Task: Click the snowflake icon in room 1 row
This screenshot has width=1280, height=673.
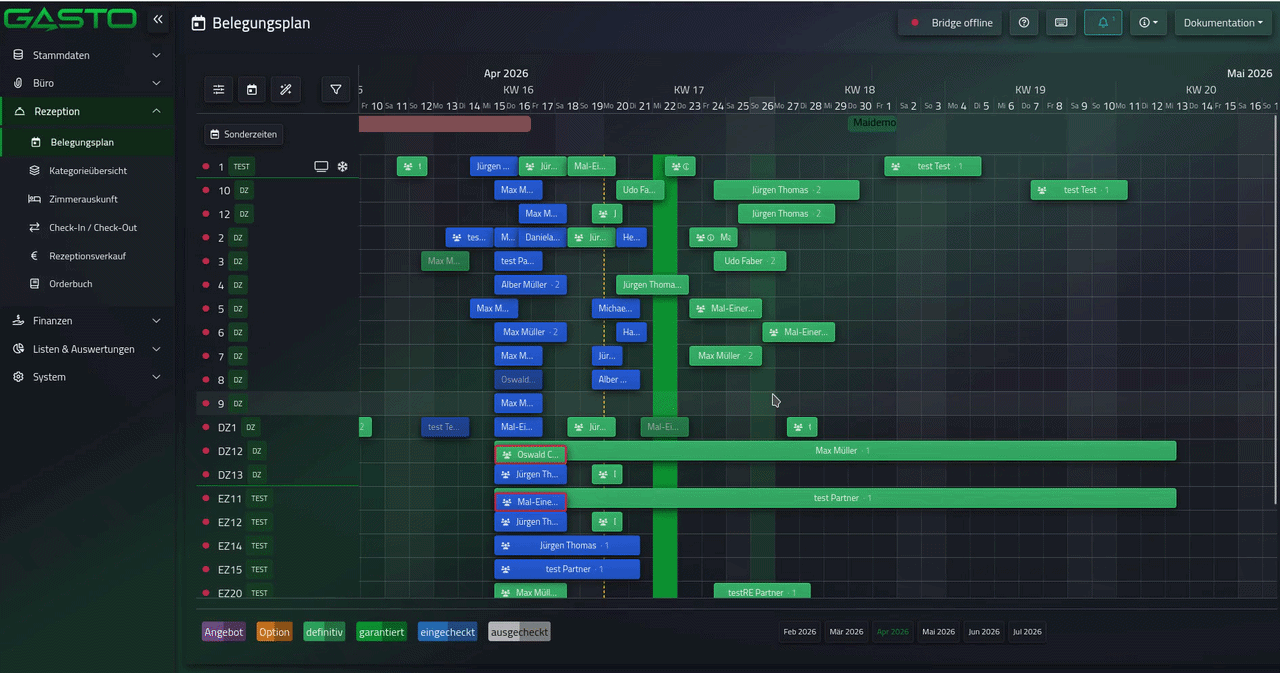Action: (x=342, y=166)
